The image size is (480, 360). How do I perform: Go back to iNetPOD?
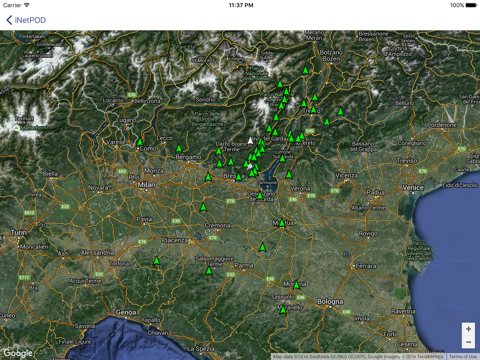pos(26,20)
